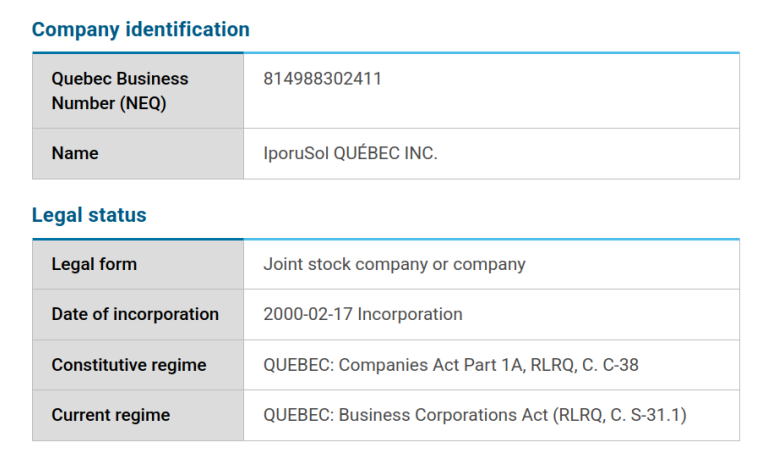The image size is (766, 466).
Task: Click the Name row label
Action: coord(75,154)
